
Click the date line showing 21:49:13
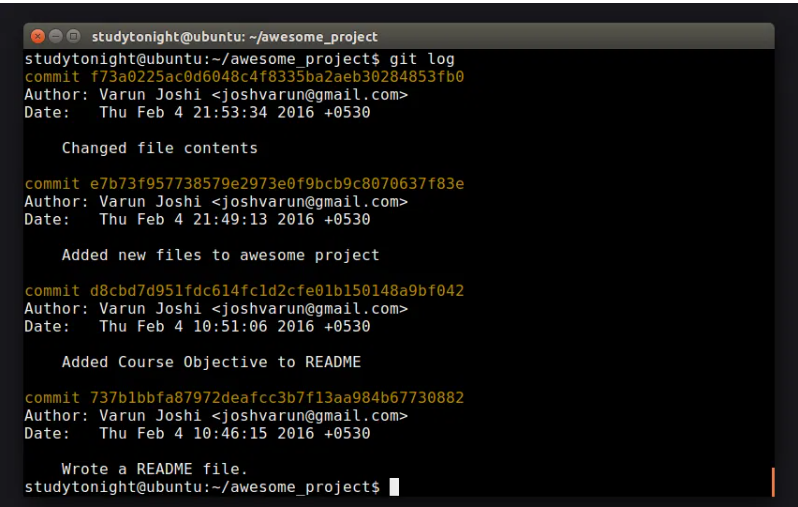tap(197, 220)
